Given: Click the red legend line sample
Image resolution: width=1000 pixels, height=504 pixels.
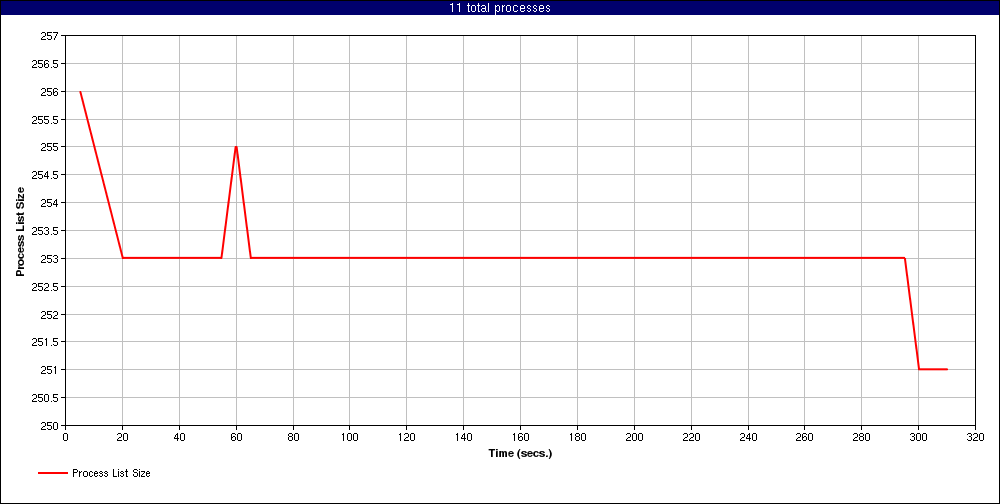Looking at the screenshot, I should (x=52, y=473).
